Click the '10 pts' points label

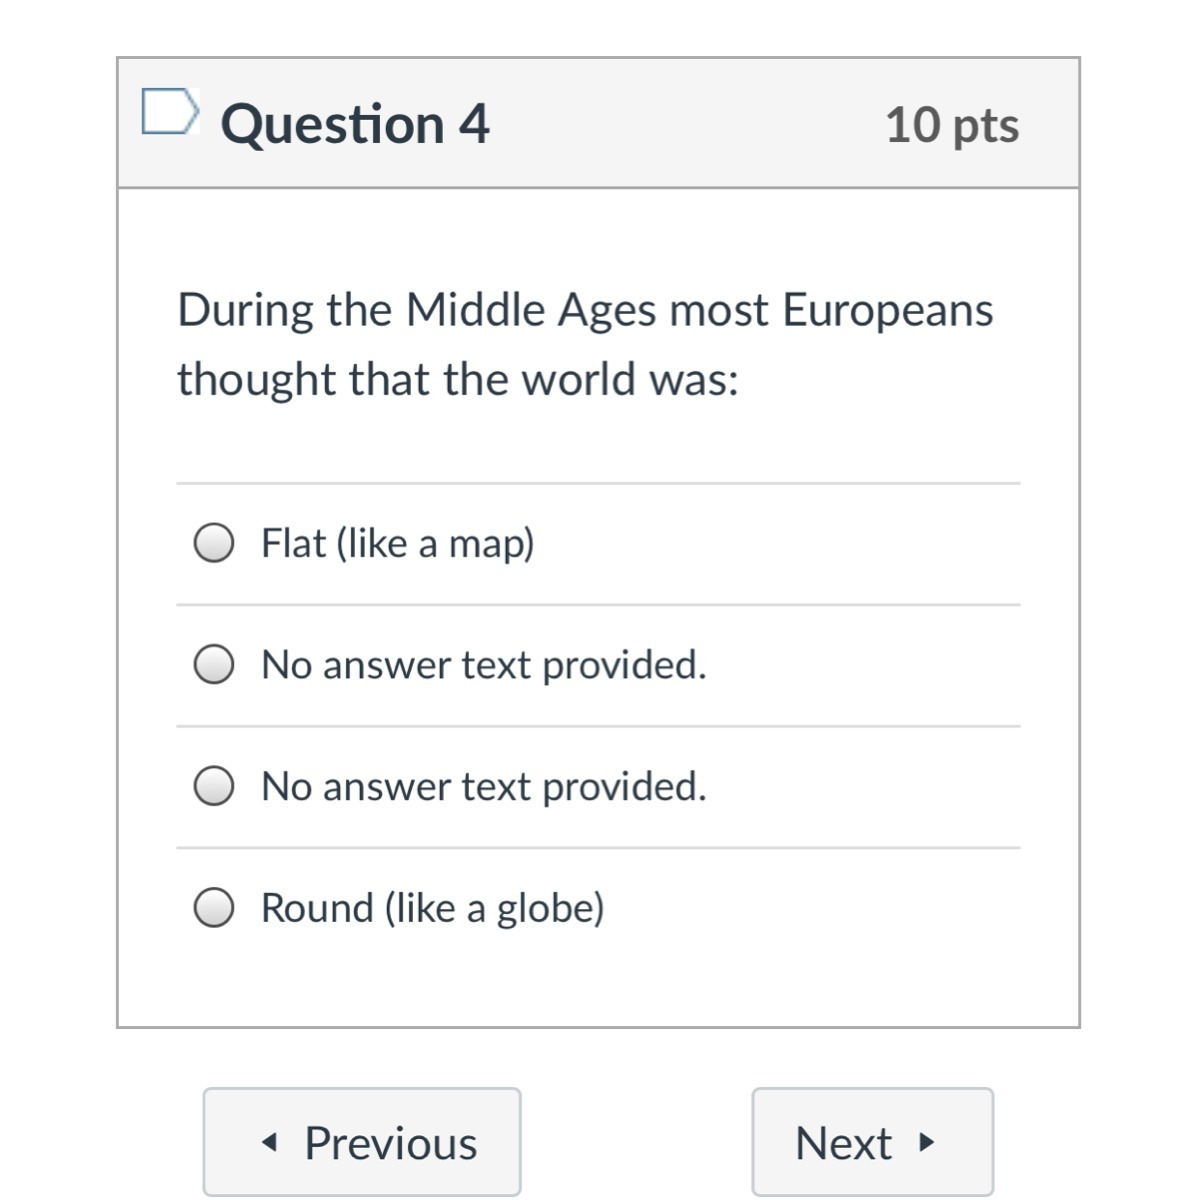point(951,125)
